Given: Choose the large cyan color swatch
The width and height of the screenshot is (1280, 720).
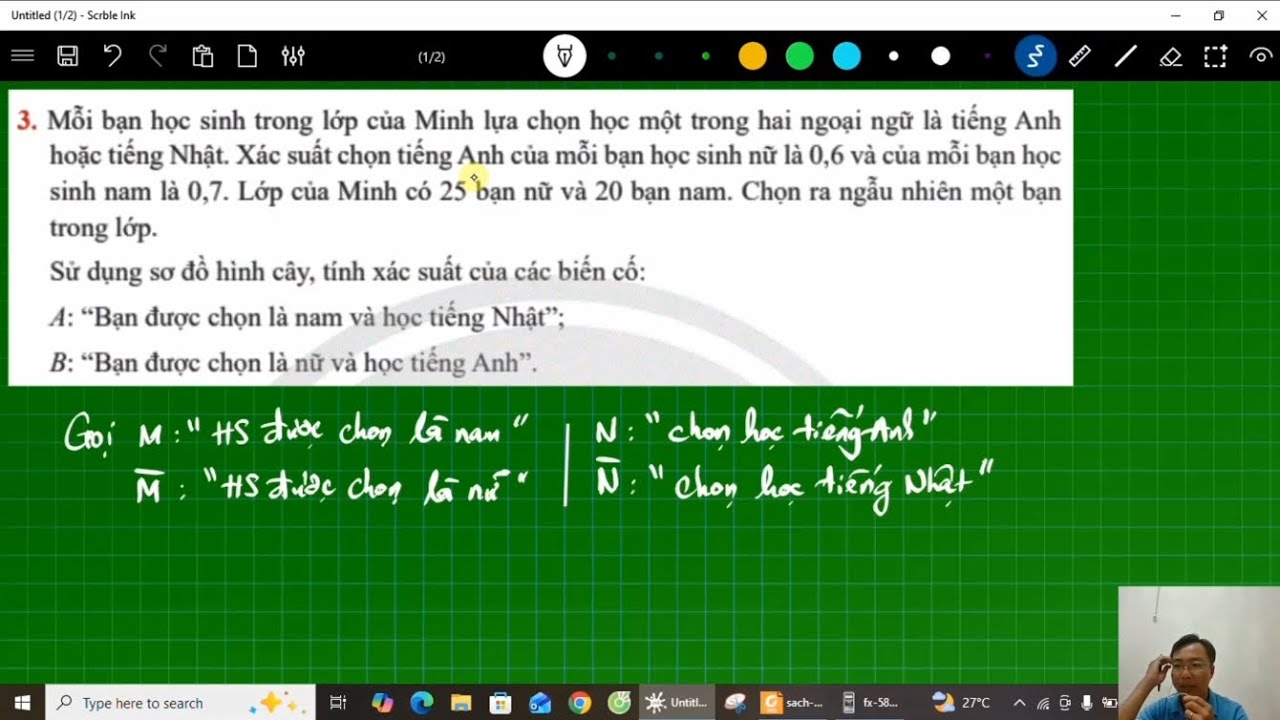Looking at the screenshot, I should coord(847,56).
